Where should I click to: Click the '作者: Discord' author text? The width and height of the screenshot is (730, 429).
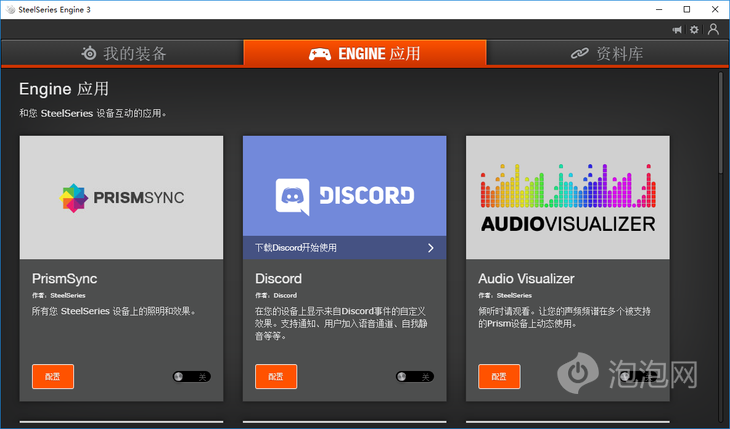276,295
